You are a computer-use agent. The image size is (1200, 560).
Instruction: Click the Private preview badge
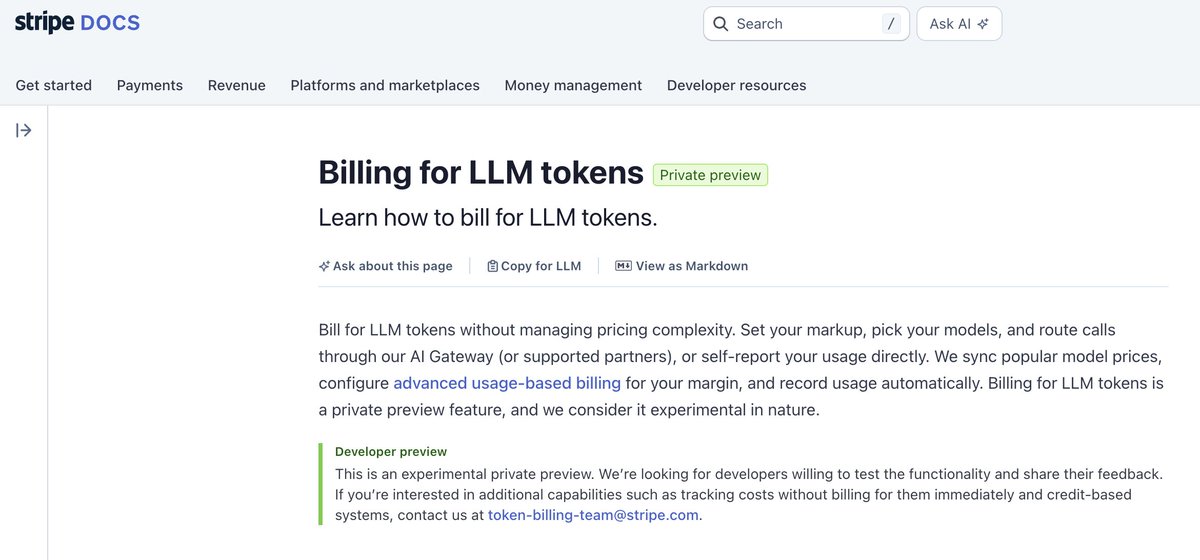[x=711, y=175]
